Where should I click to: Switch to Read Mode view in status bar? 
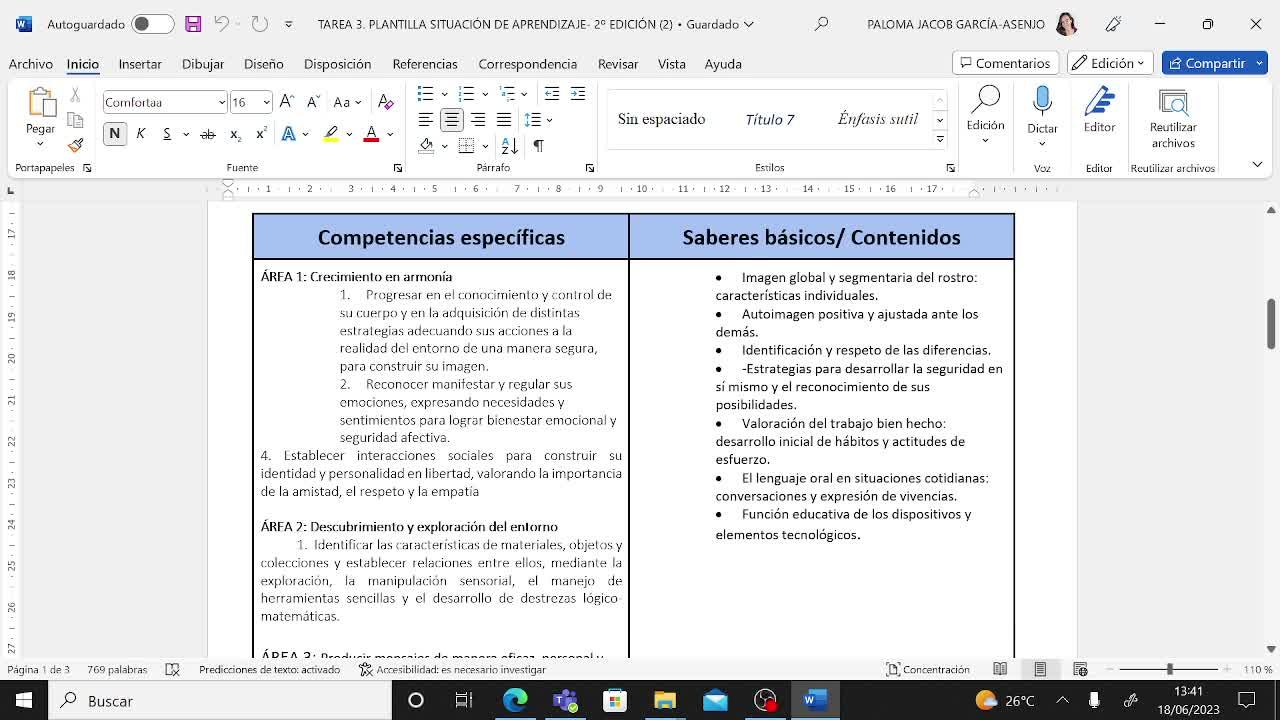[1000, 670]
